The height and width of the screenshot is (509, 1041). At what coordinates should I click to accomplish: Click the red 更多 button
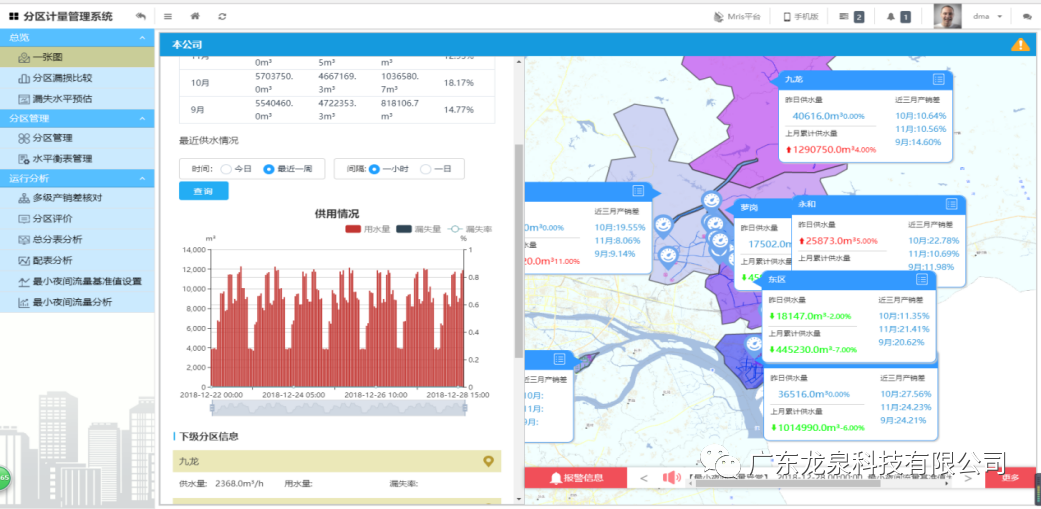pos(1010,477)
